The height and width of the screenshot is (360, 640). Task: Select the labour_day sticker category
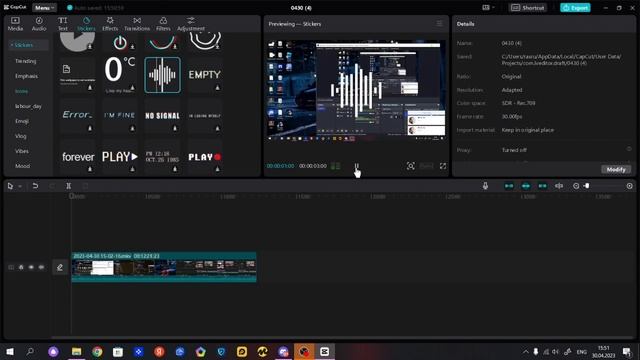coord(28,106)
